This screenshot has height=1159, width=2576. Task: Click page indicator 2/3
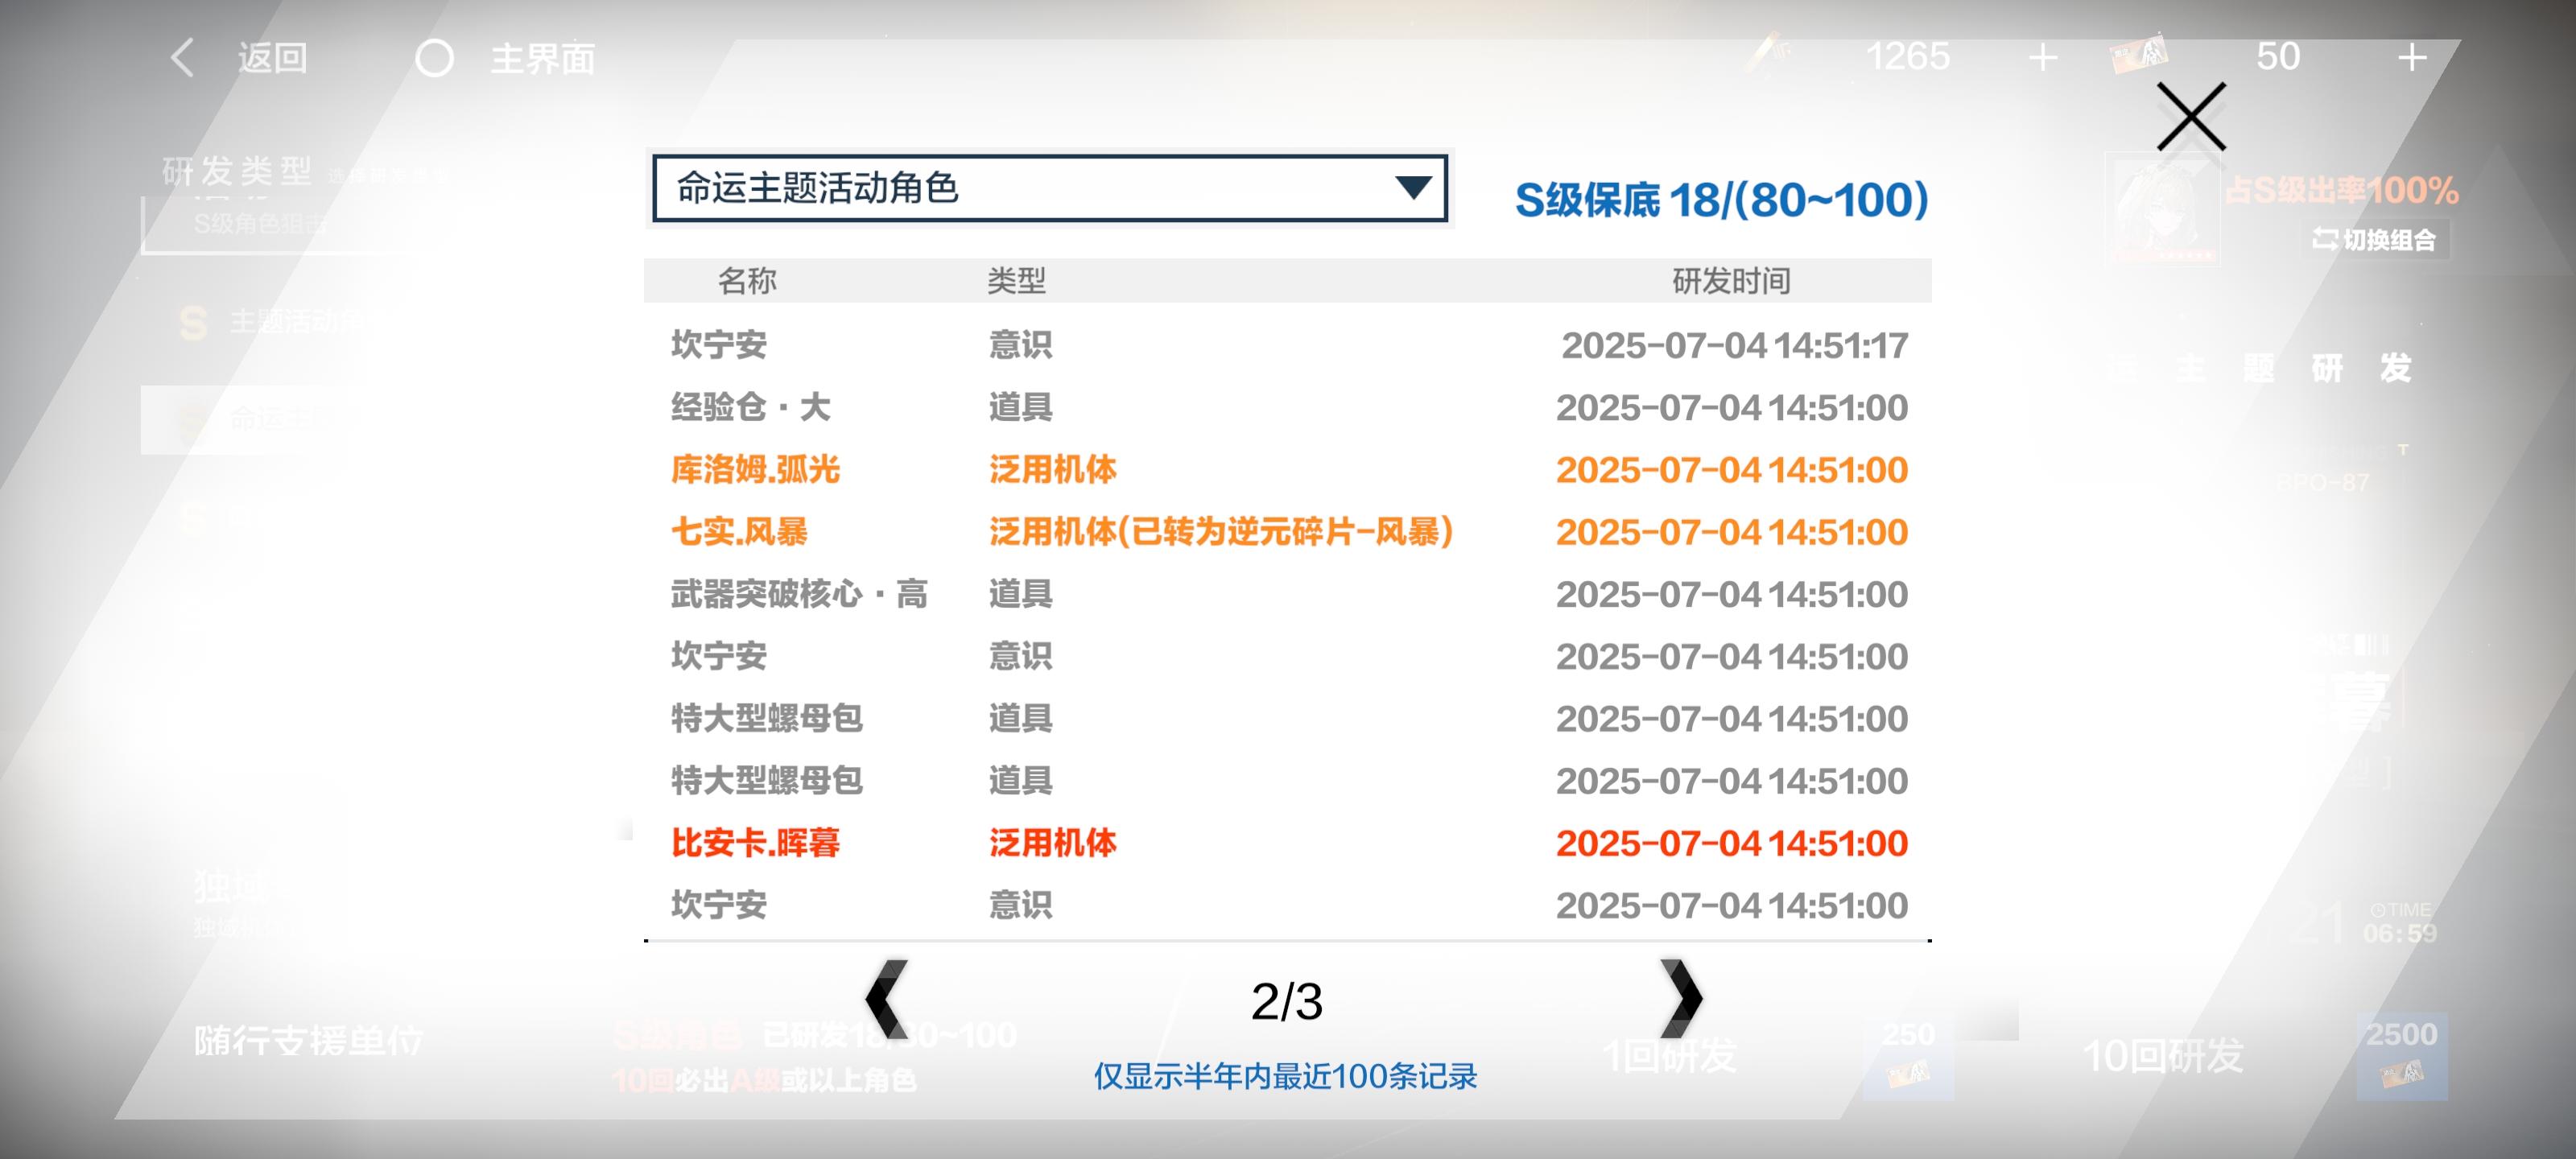(1286, 1001)
